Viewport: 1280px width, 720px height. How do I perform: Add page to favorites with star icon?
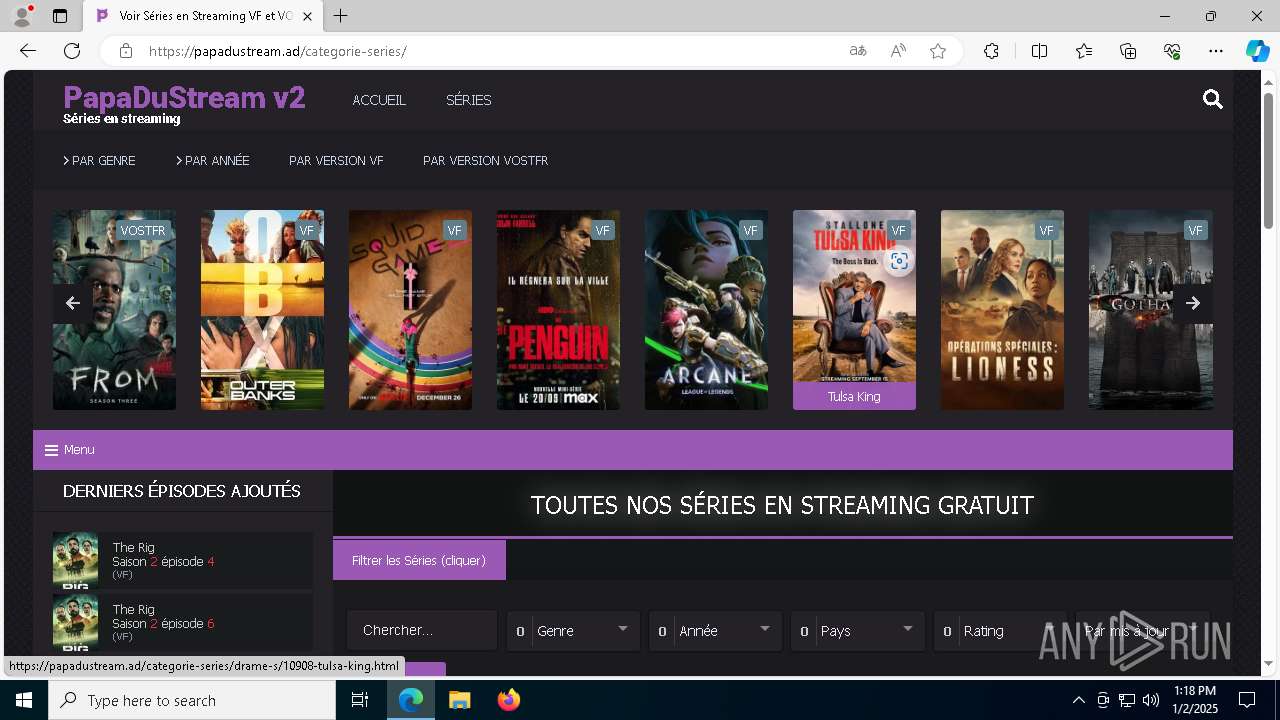(938, 51)
